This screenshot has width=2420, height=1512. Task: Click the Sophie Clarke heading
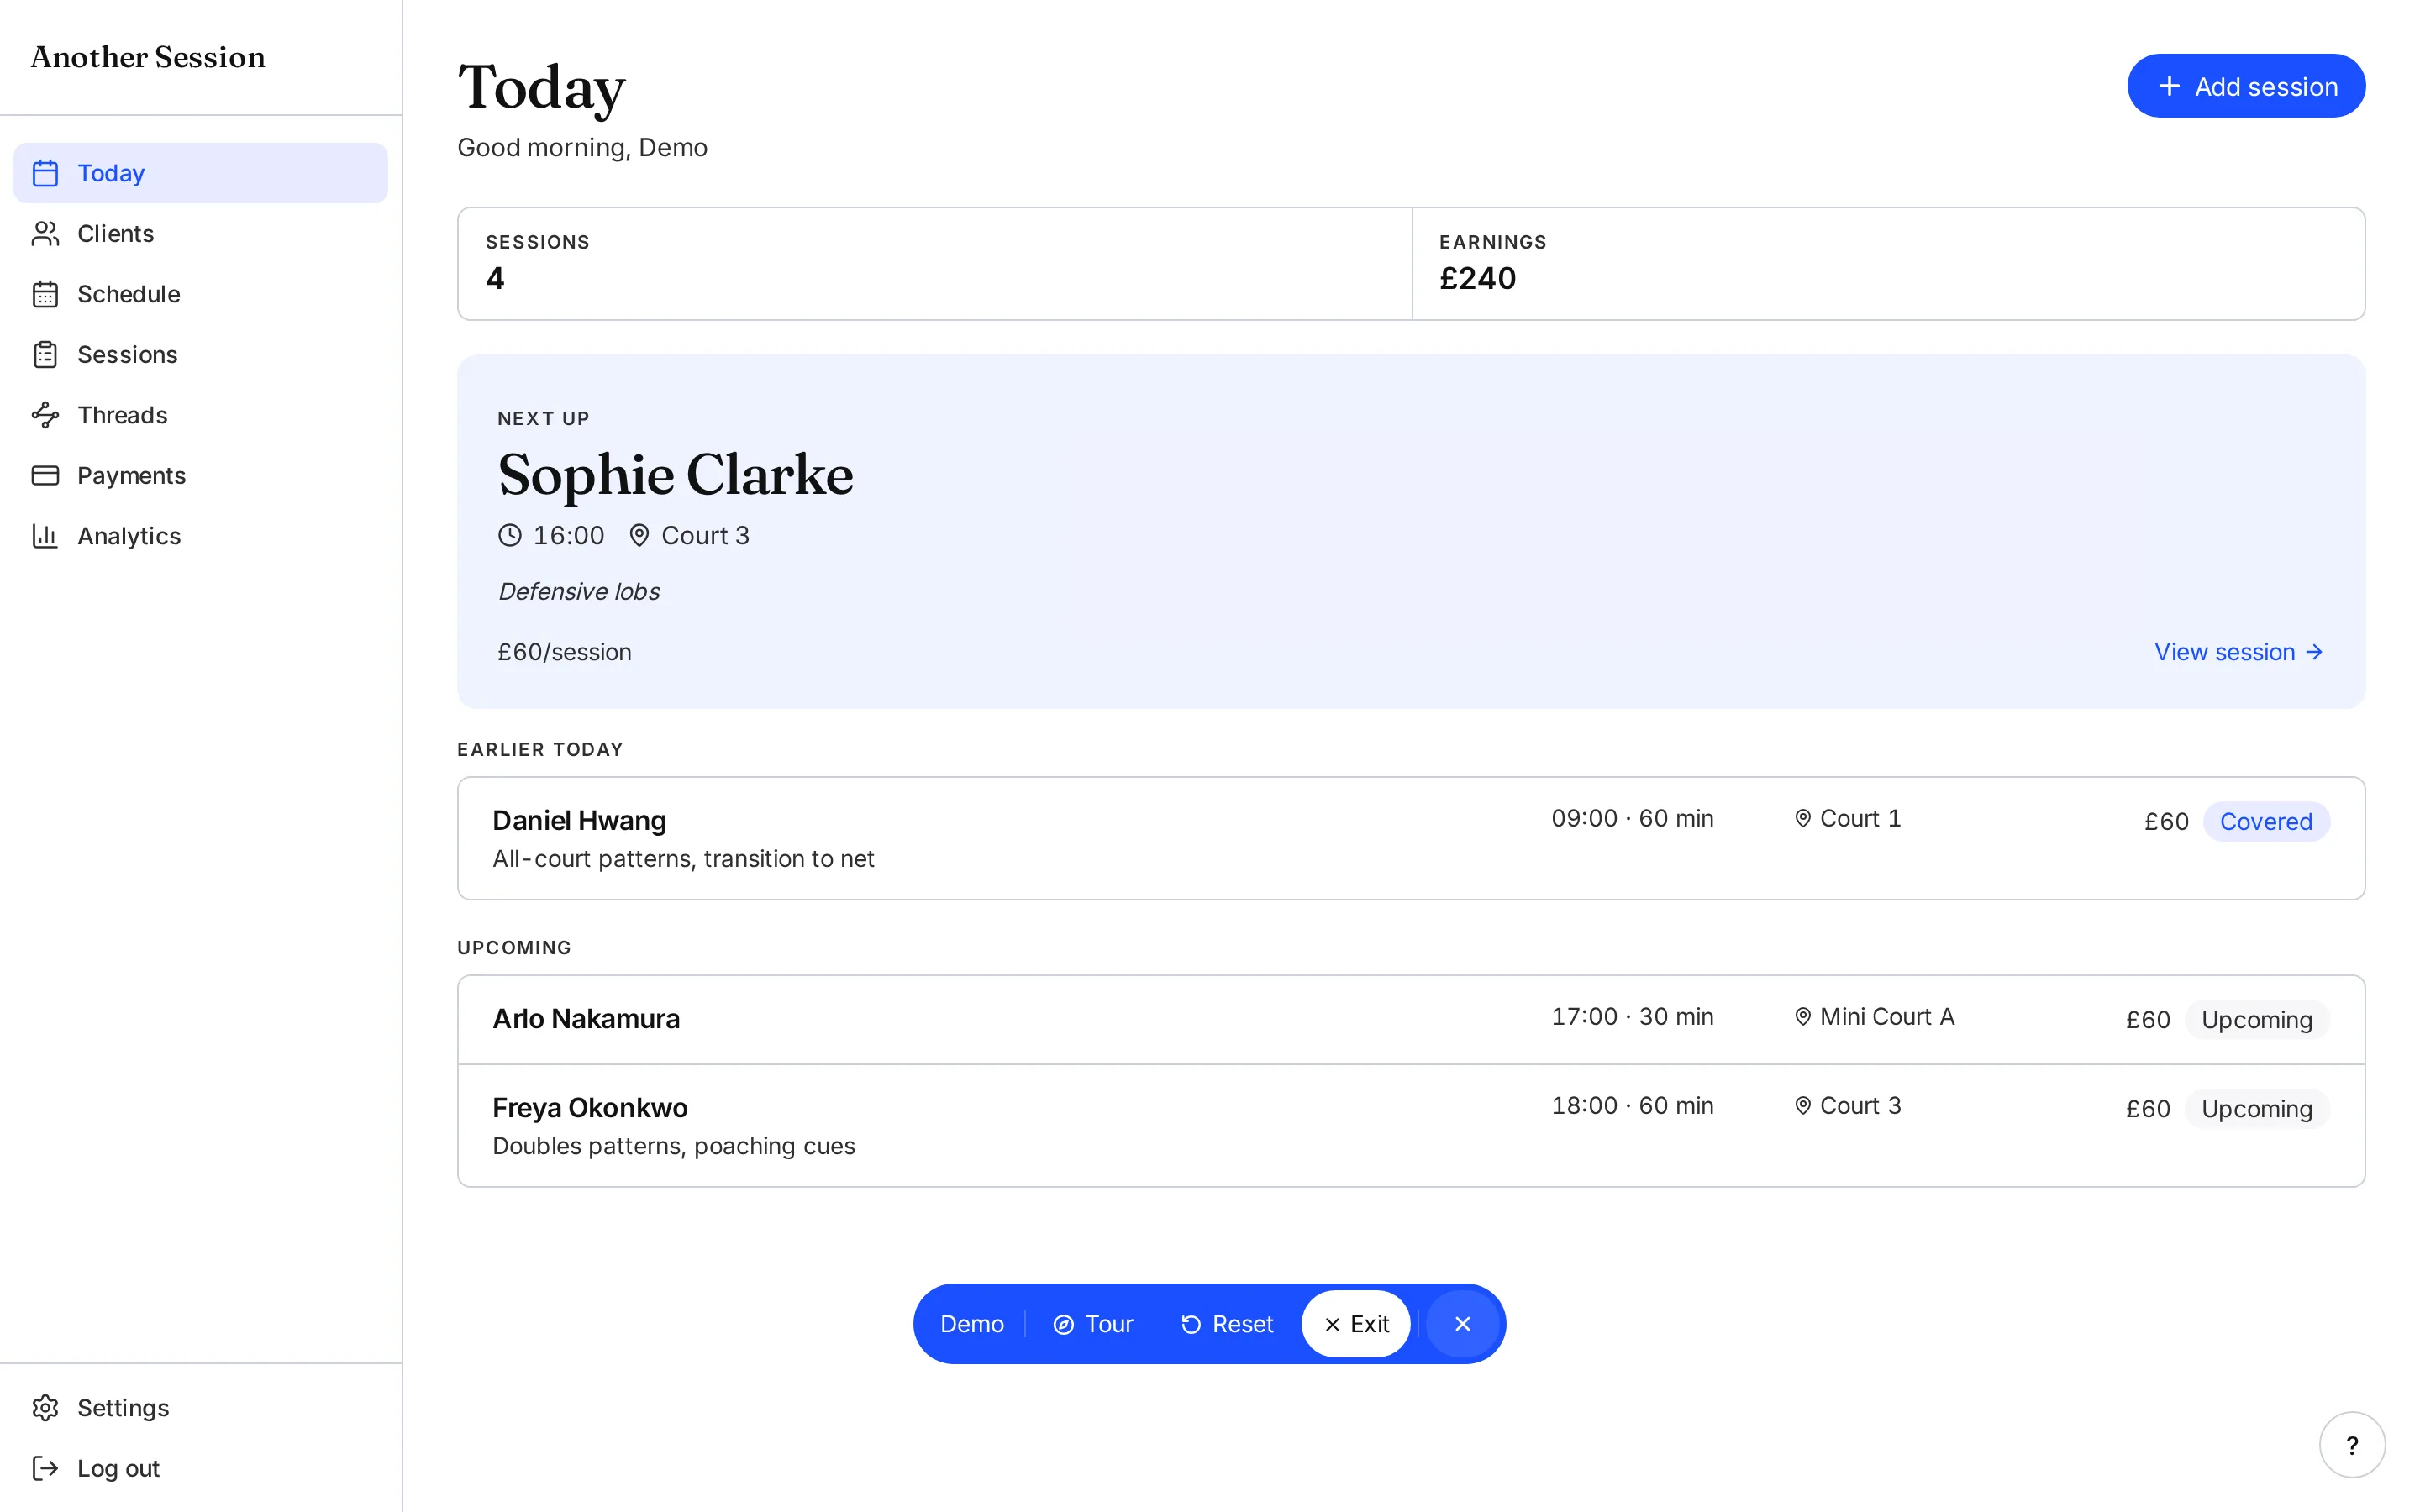(x=676, y=474)
